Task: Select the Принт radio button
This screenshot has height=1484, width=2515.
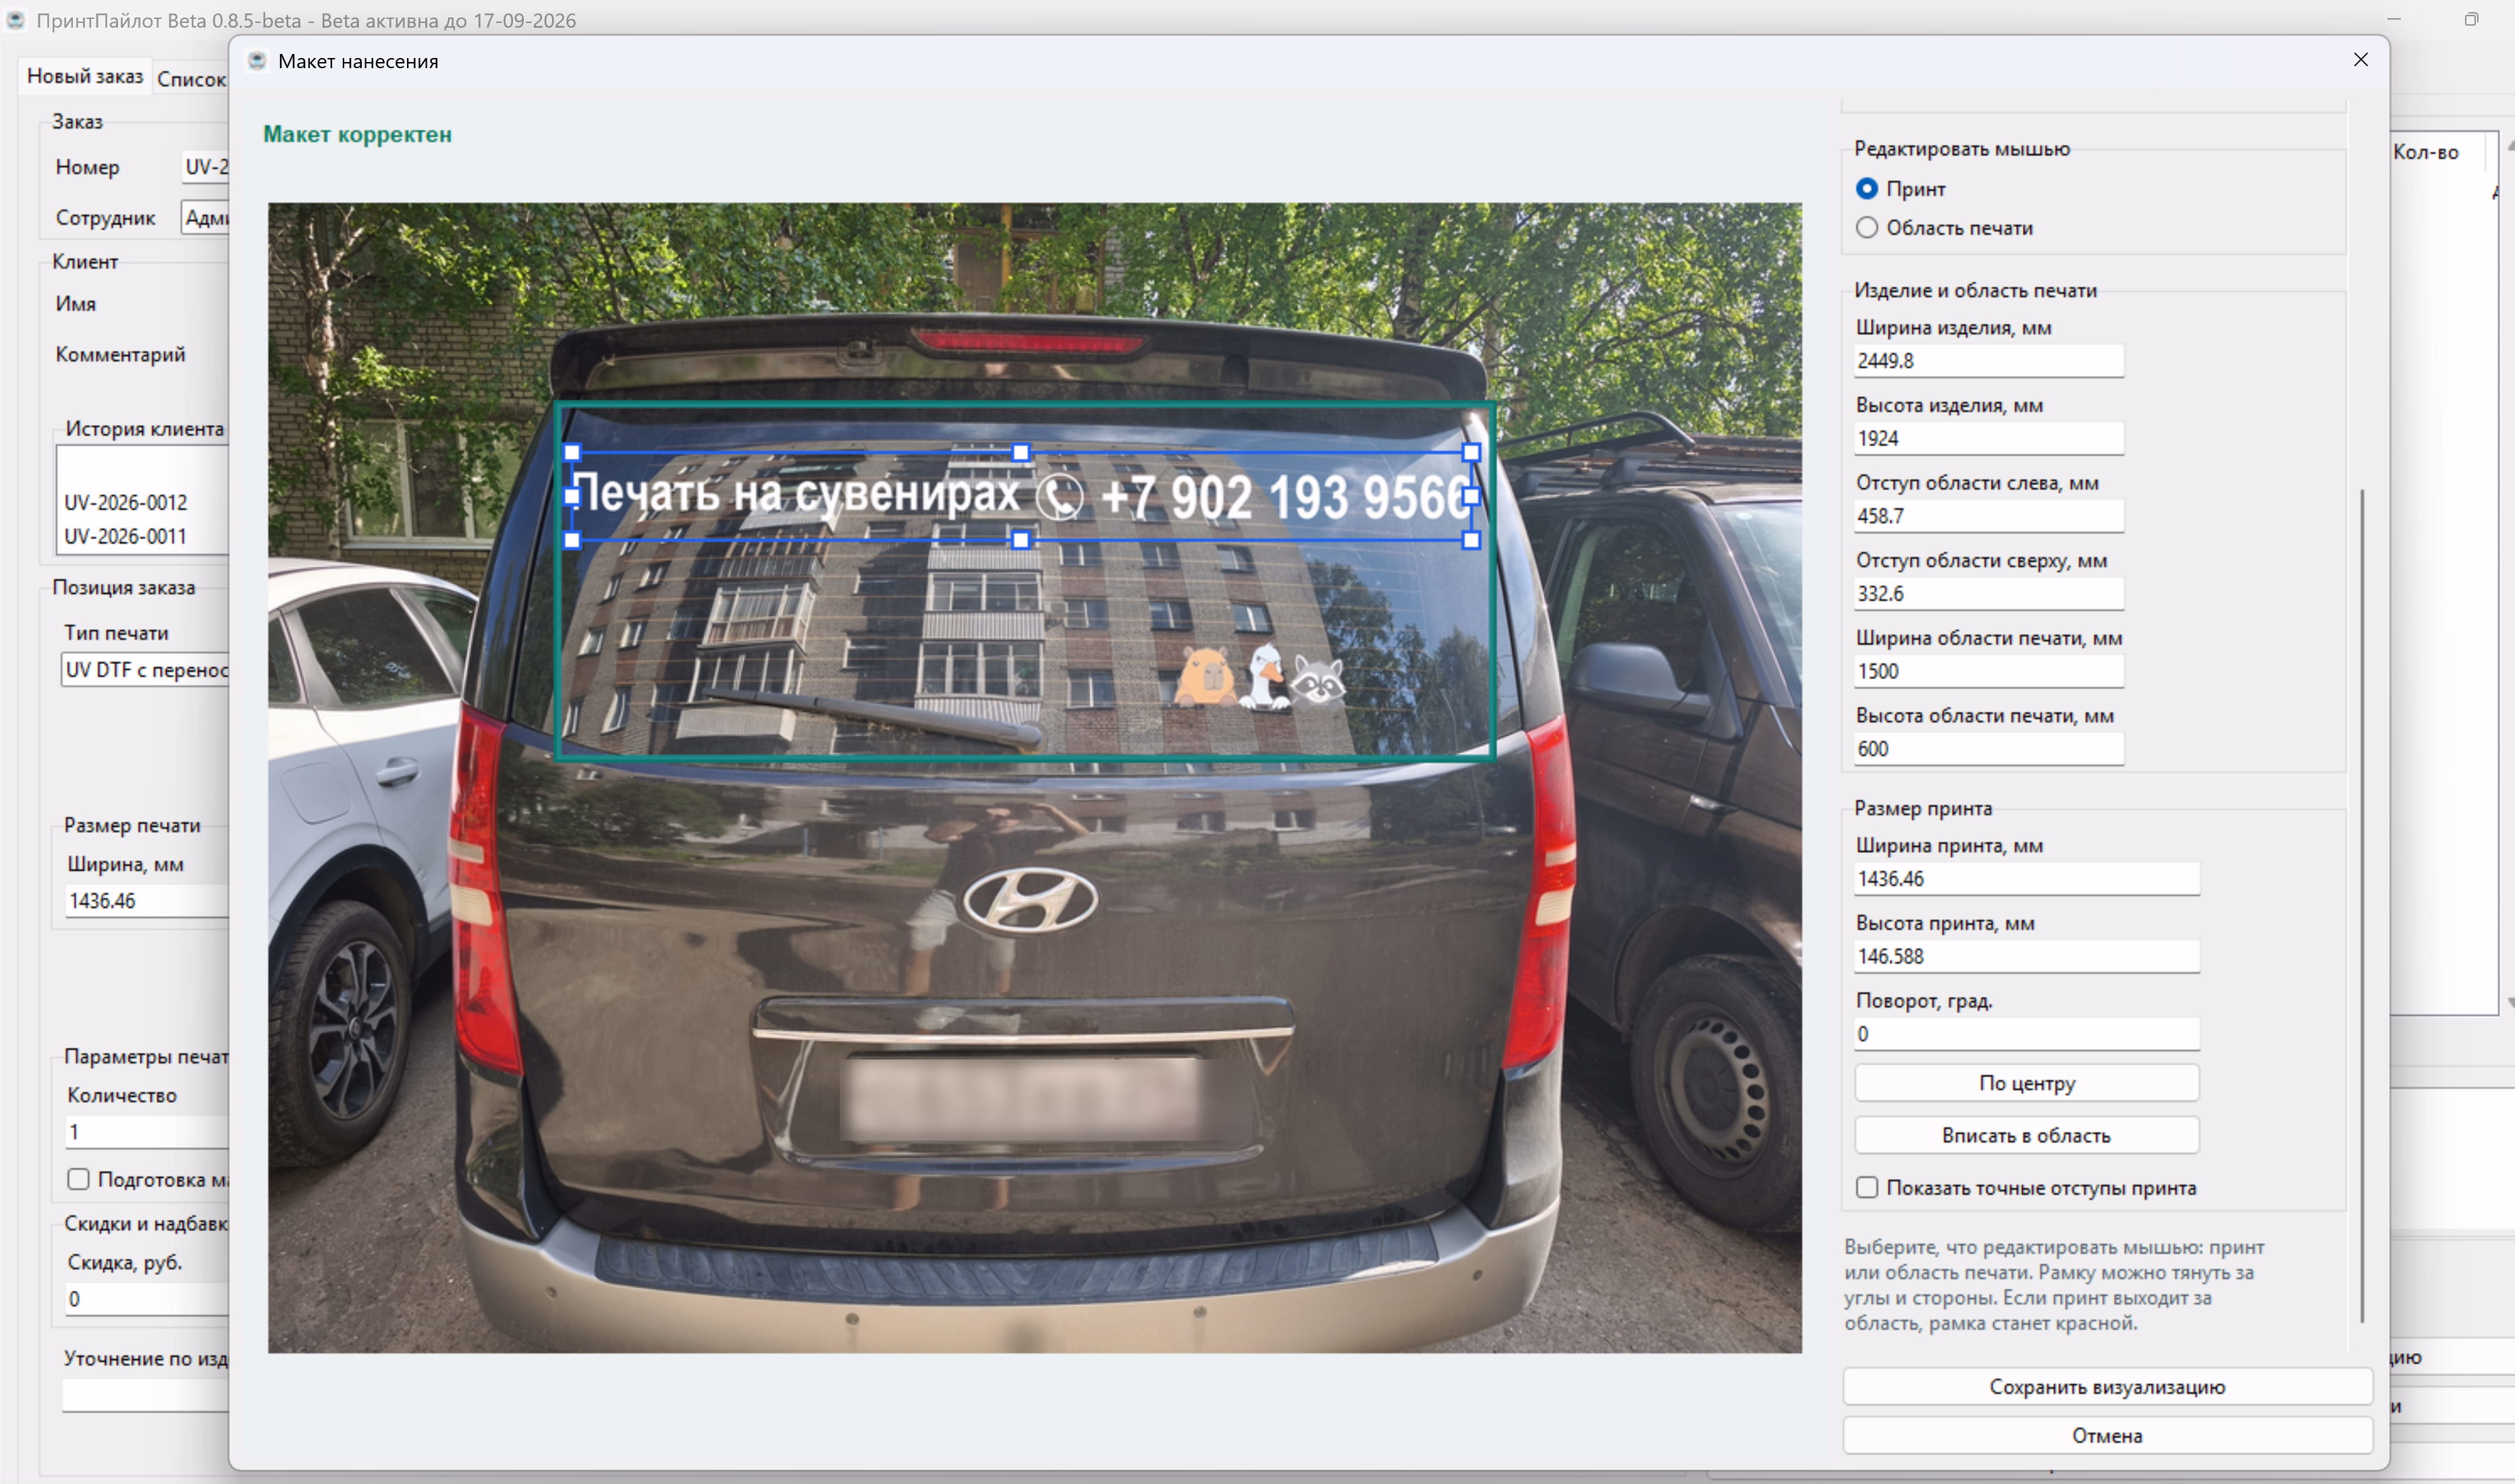Action: (1866, 189)
